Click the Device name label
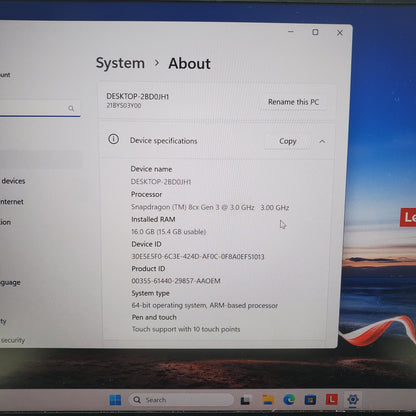 (151, 169)
